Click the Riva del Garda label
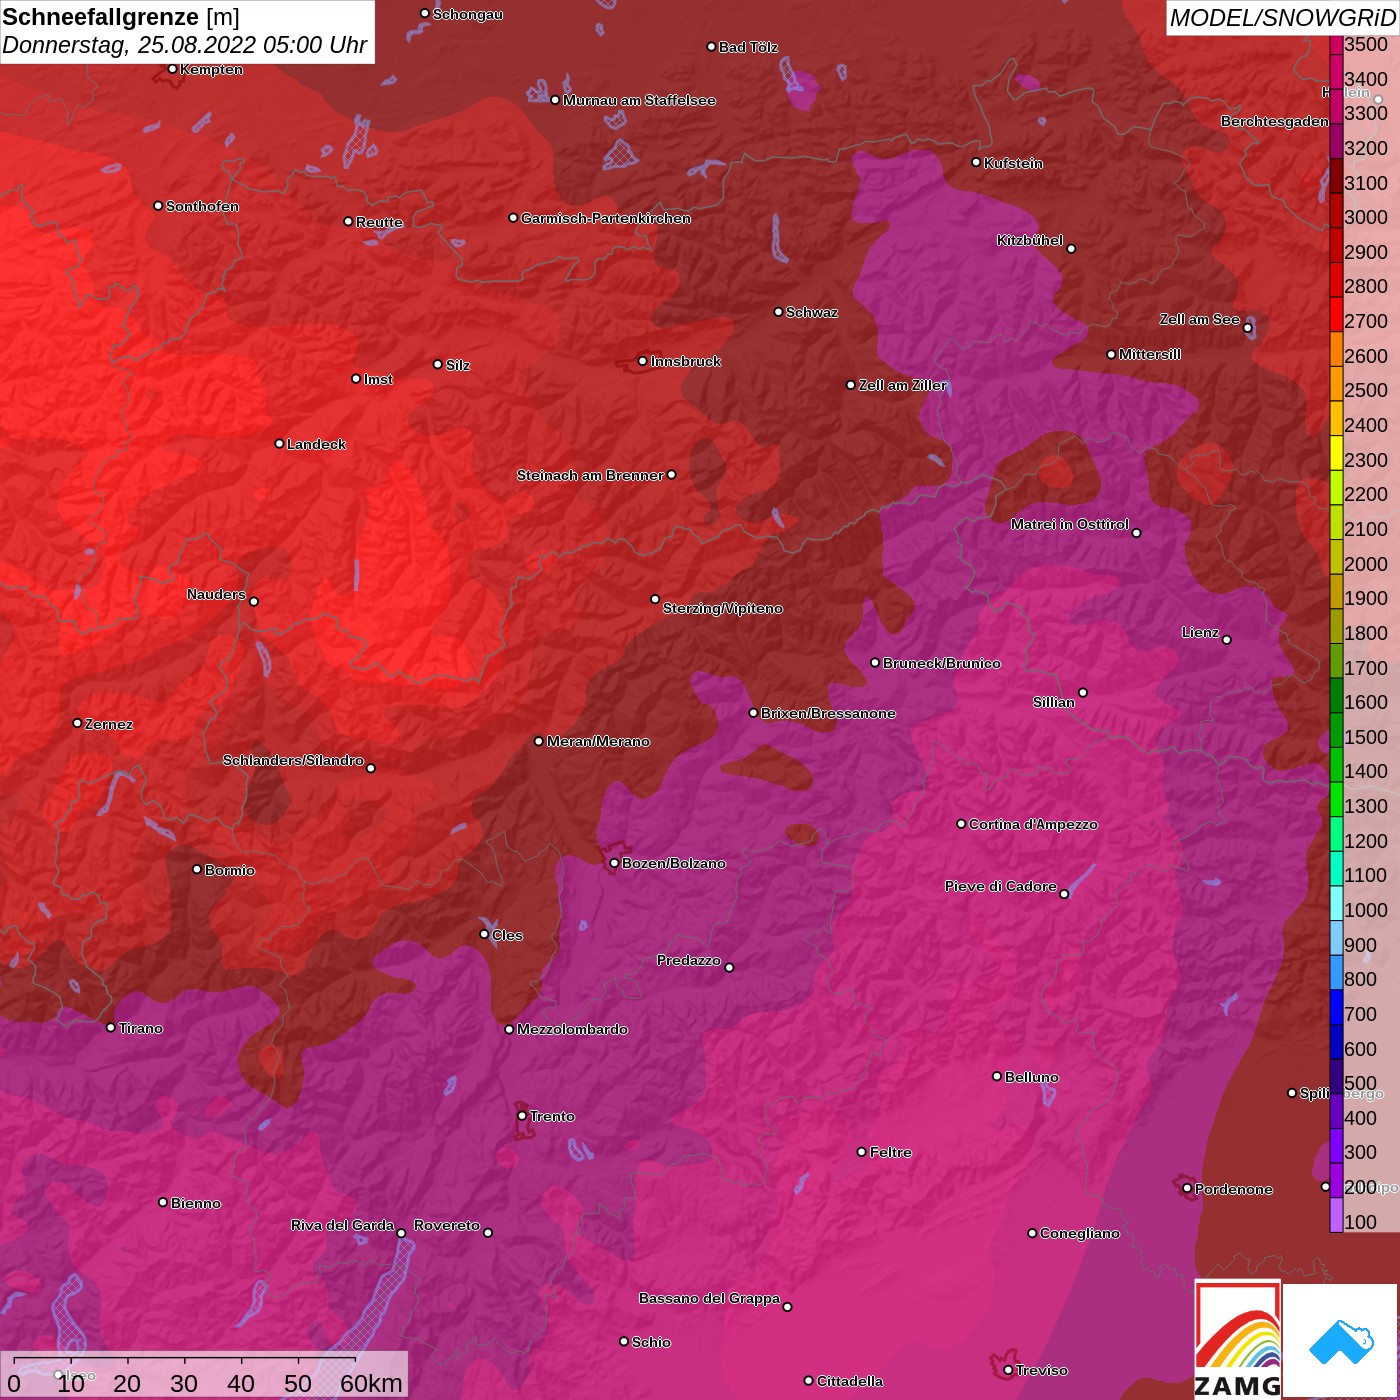 (x=342, y=1225)
